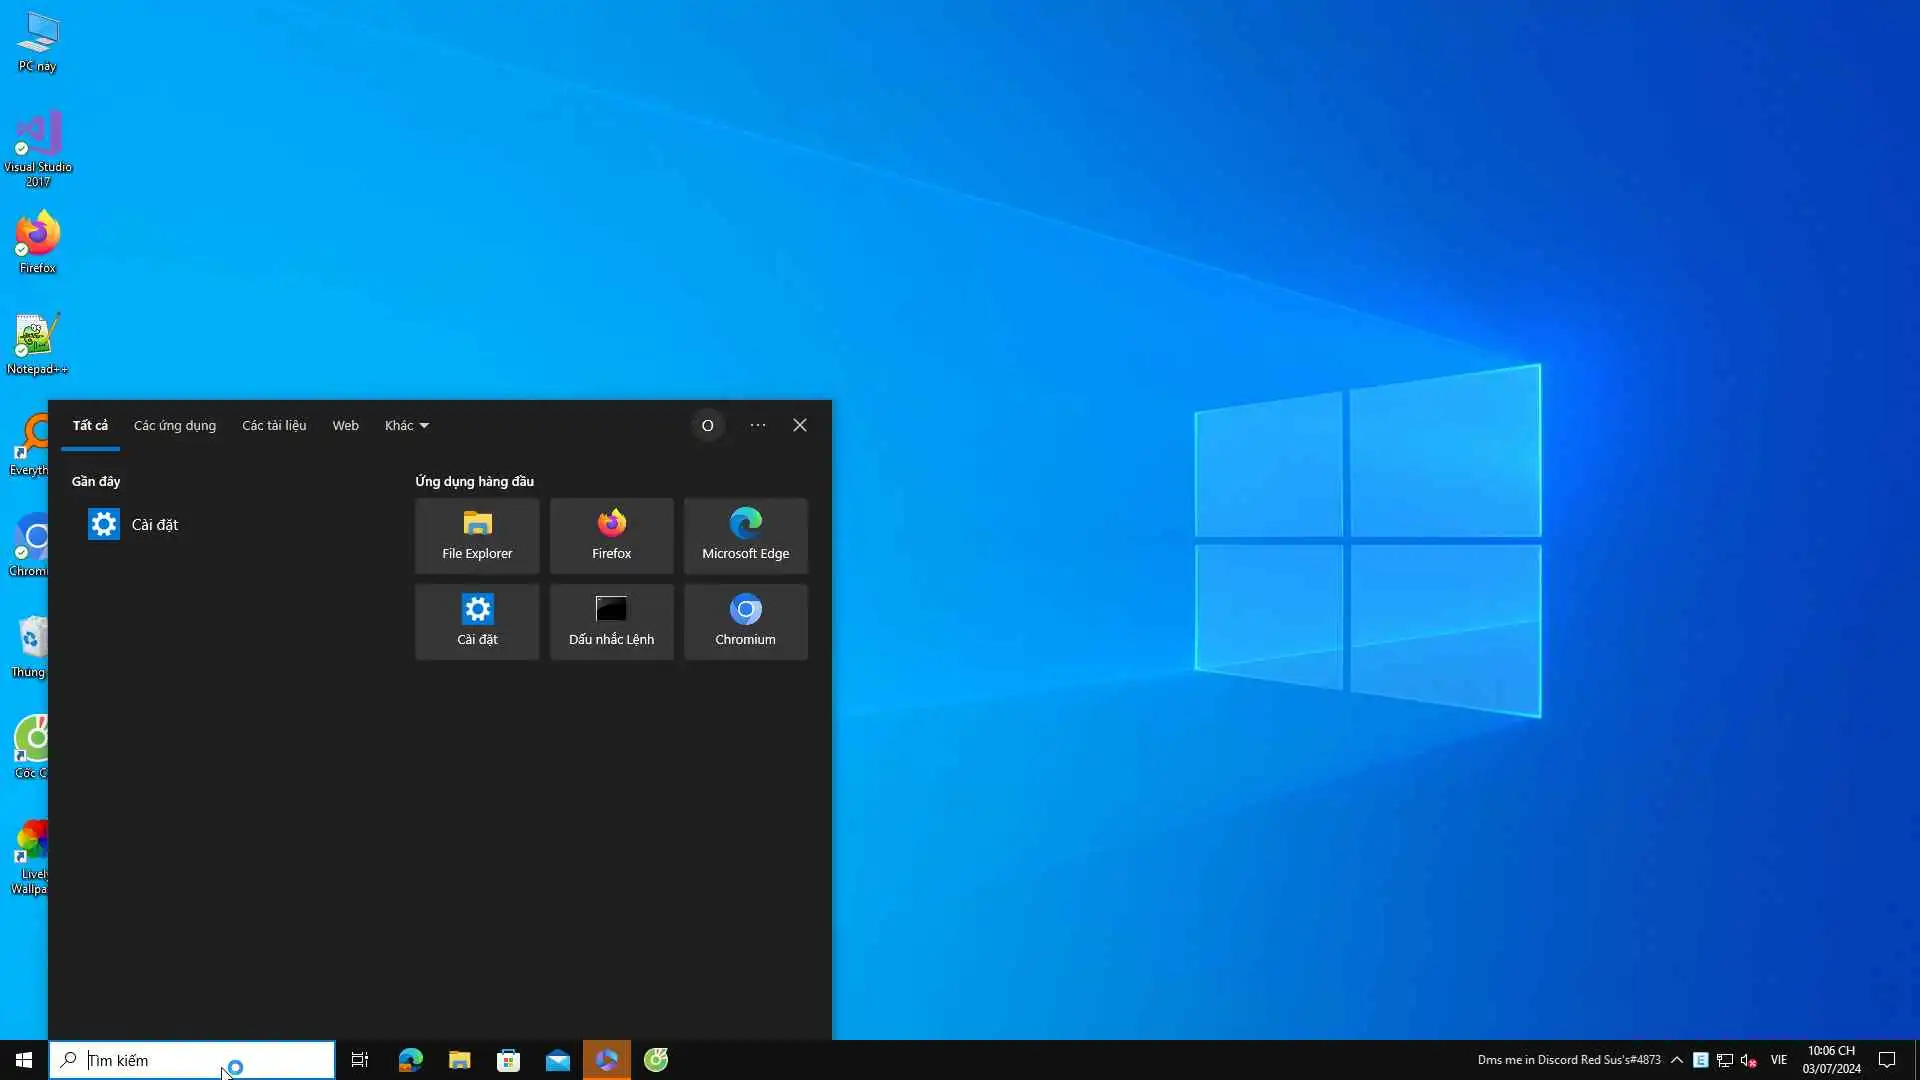Open Microsoft Store taskbar icon
Image resolution: width=1920 pixels, height=1080 pixels.
pyautogui.click(x=508, y=1060)
